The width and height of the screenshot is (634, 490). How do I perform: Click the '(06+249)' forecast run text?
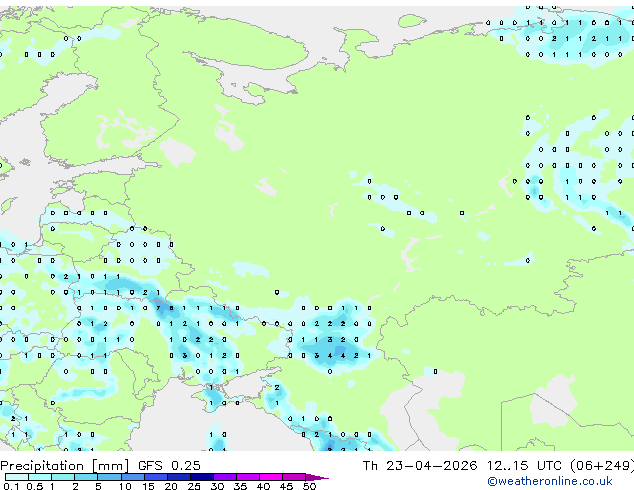(602, 466)
